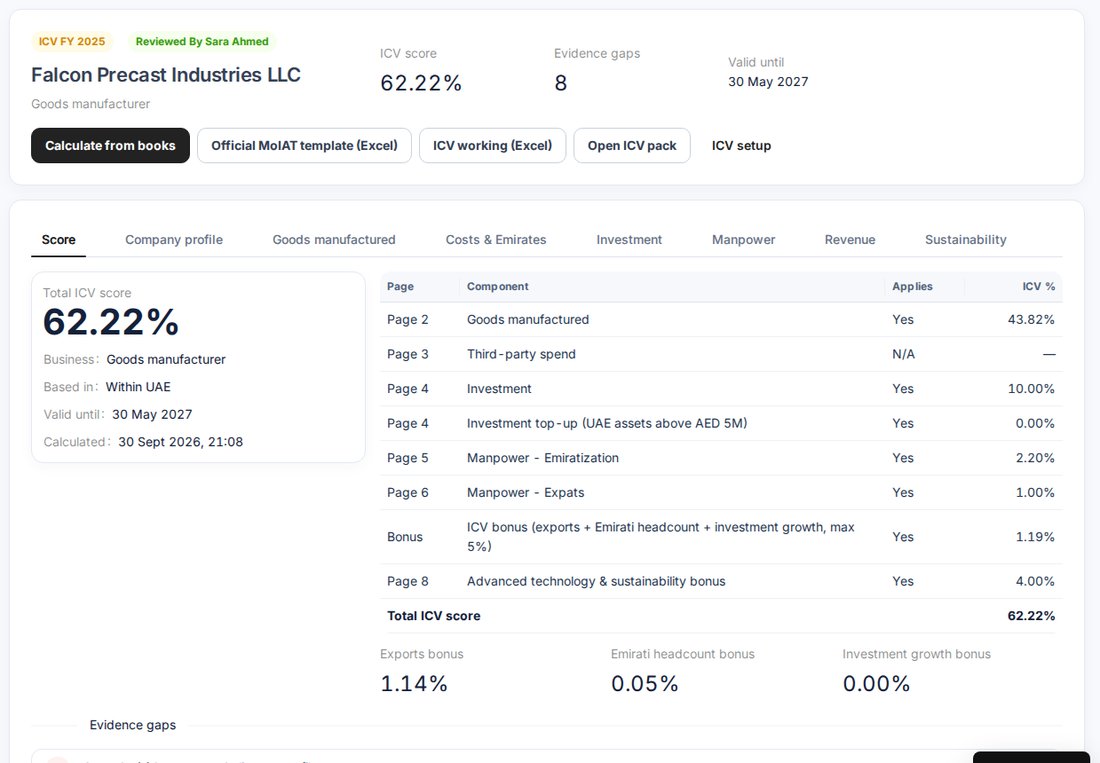1100x763 pixels.
Task: Select the ICV bonus row text
Action: coord(661,536)
